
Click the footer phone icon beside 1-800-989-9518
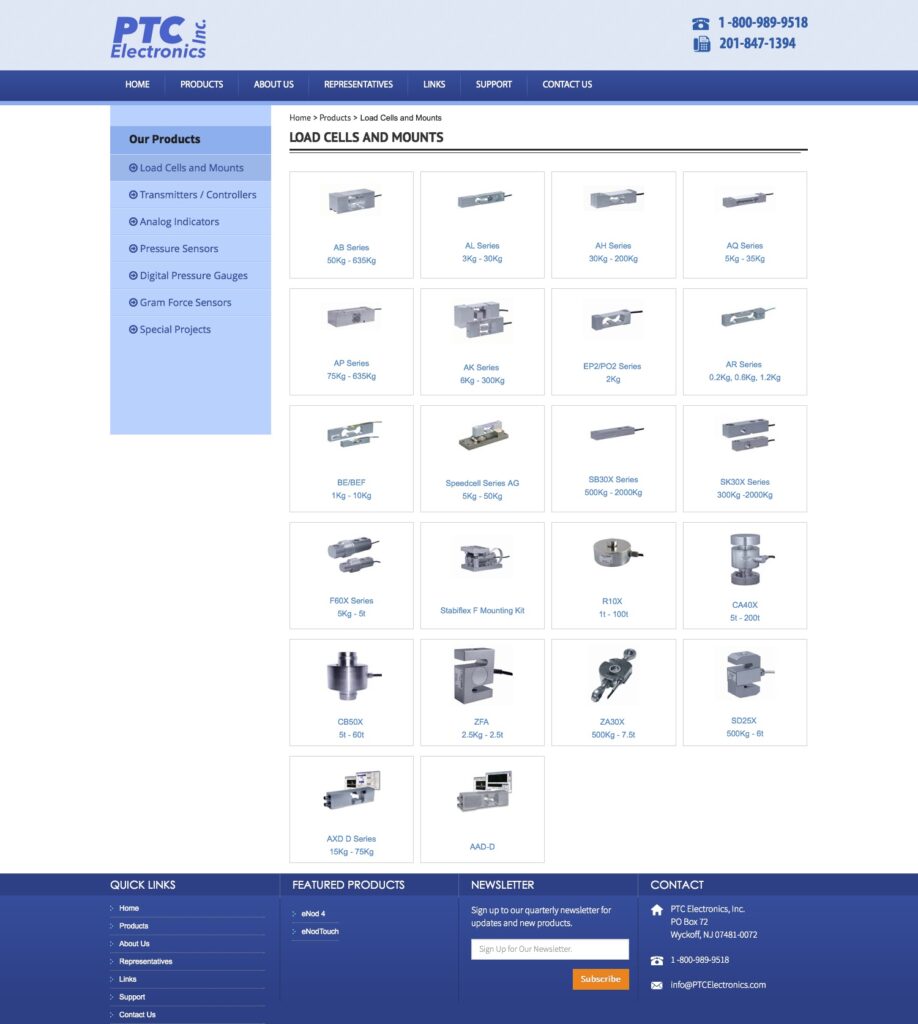[x=657, y=960]
